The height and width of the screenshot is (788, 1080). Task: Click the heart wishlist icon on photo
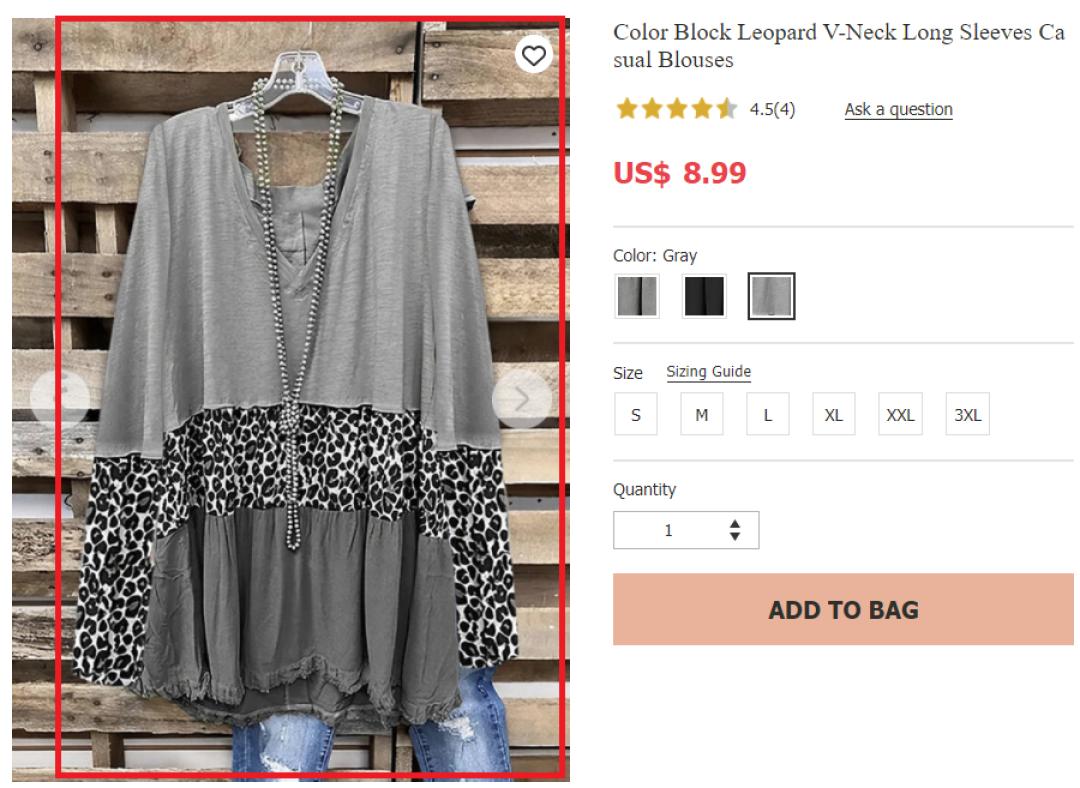(x=535, y=56)
